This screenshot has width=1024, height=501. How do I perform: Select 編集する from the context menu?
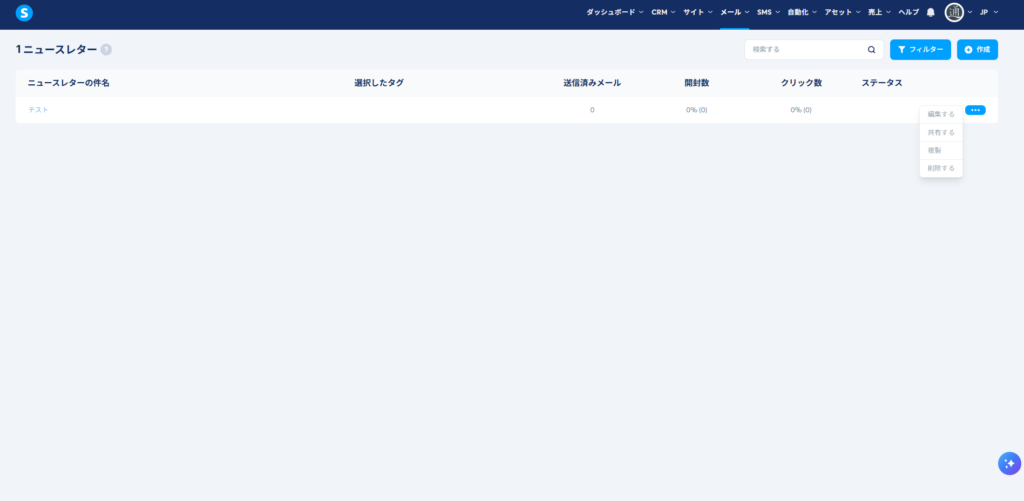click(941, 114)
